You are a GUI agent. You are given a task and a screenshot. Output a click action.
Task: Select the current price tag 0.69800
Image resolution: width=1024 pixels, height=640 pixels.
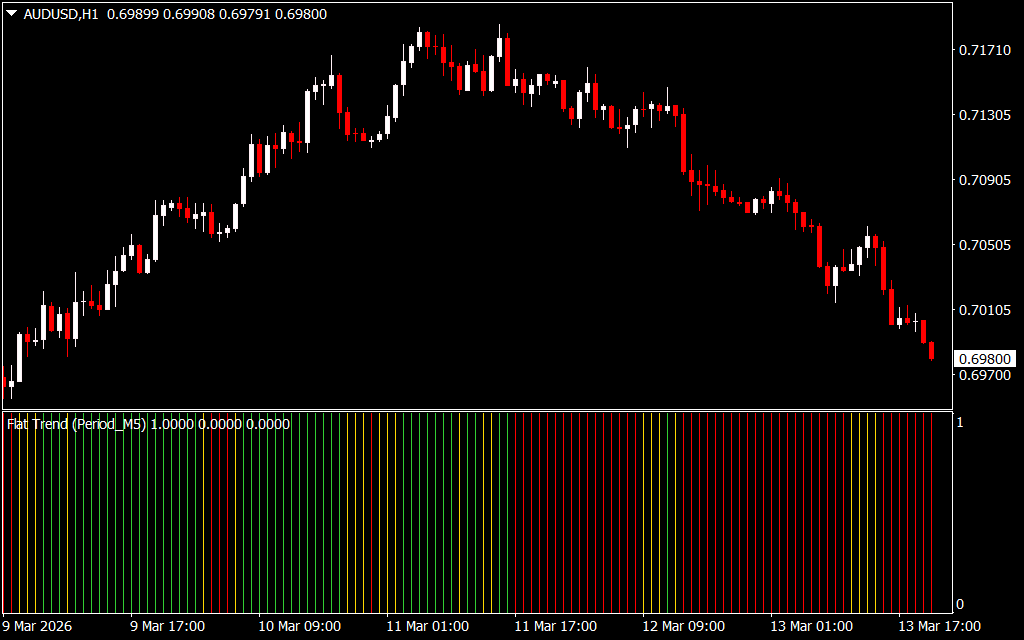click(984, 359)
